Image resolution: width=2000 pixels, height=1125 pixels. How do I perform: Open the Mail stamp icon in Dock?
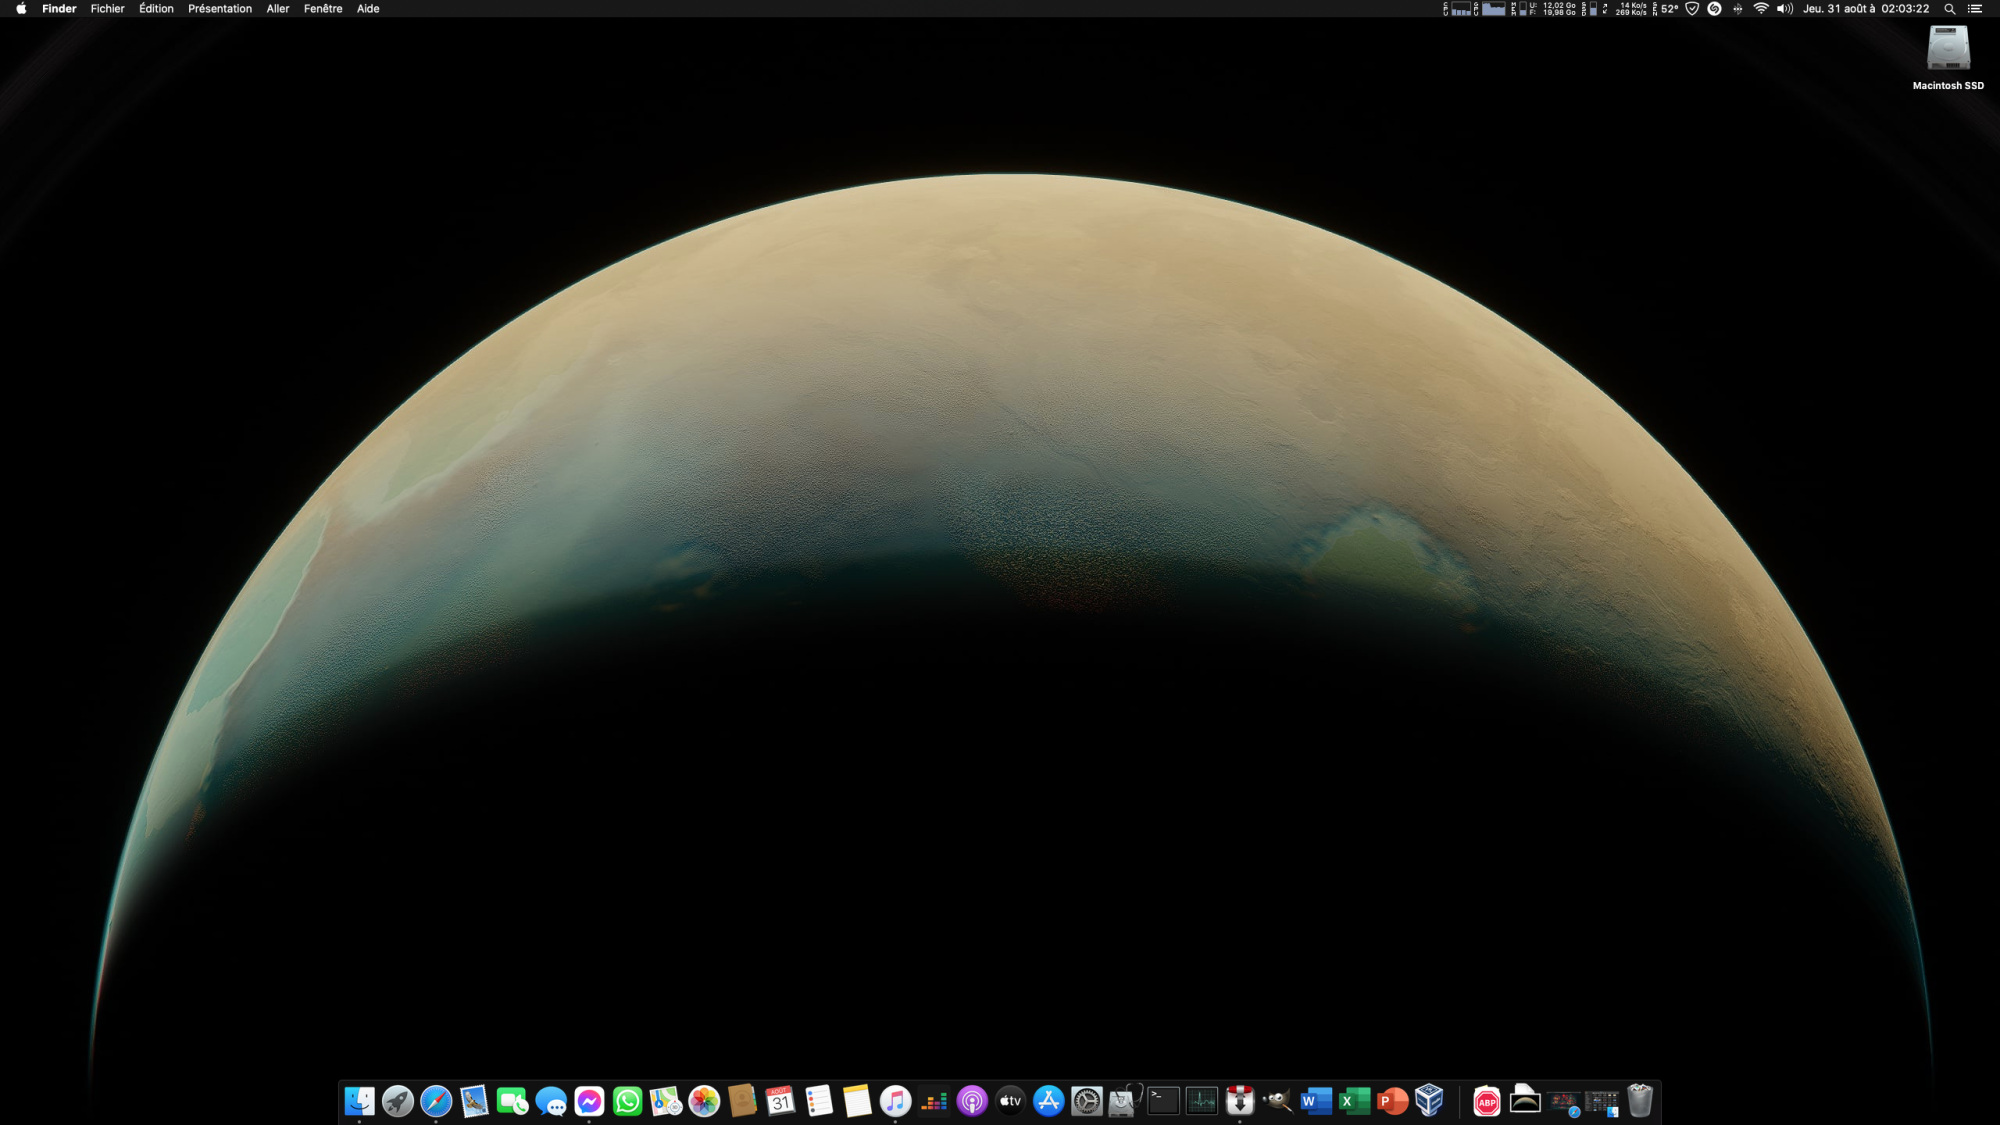(x=474, y=1101)
